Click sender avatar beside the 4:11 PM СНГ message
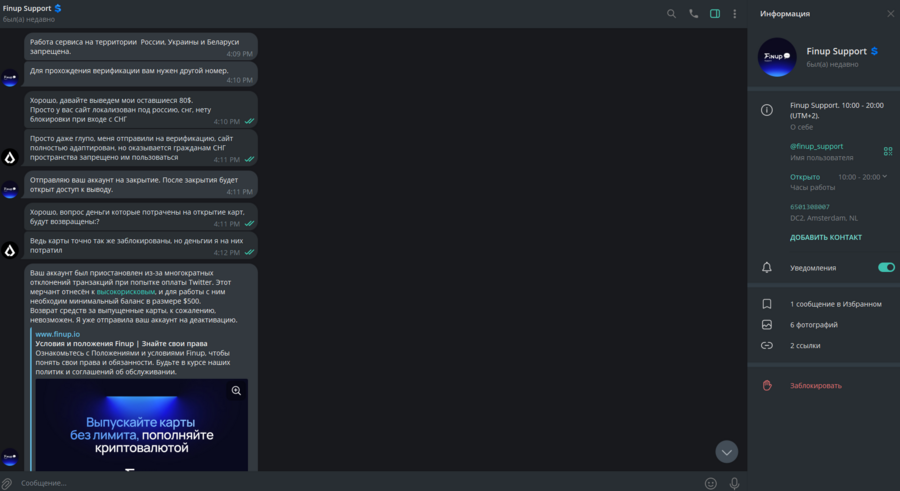The height and width of the screenshot is (491, 900). tap(10, 157)
